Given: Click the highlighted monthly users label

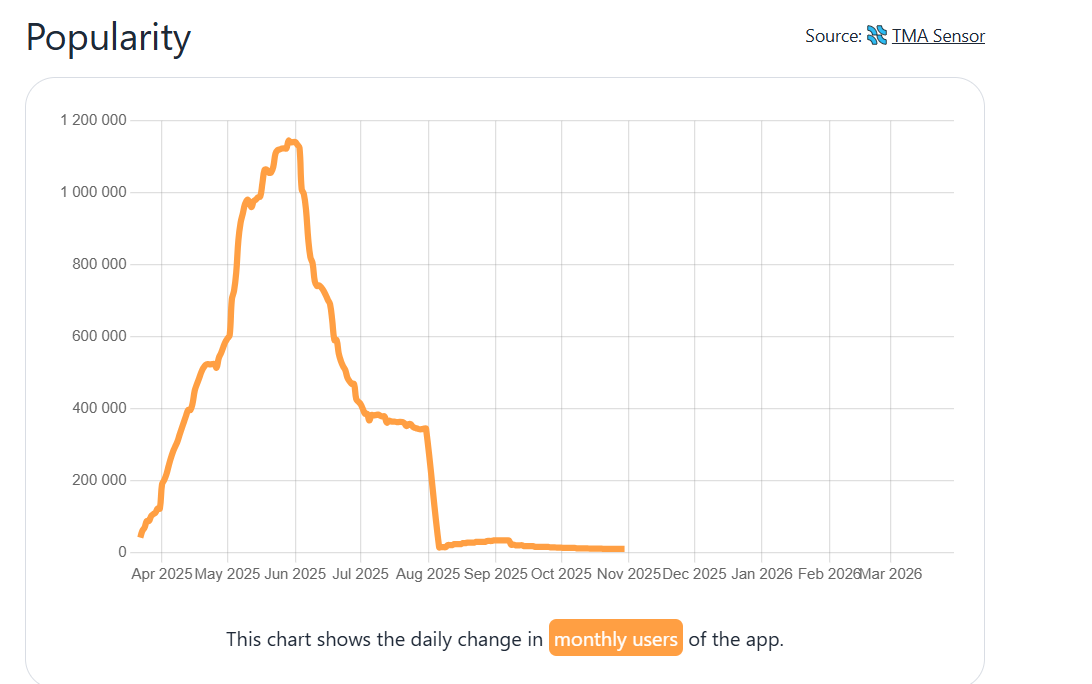Looking at the screenshot, I should [x=615, y=639].
